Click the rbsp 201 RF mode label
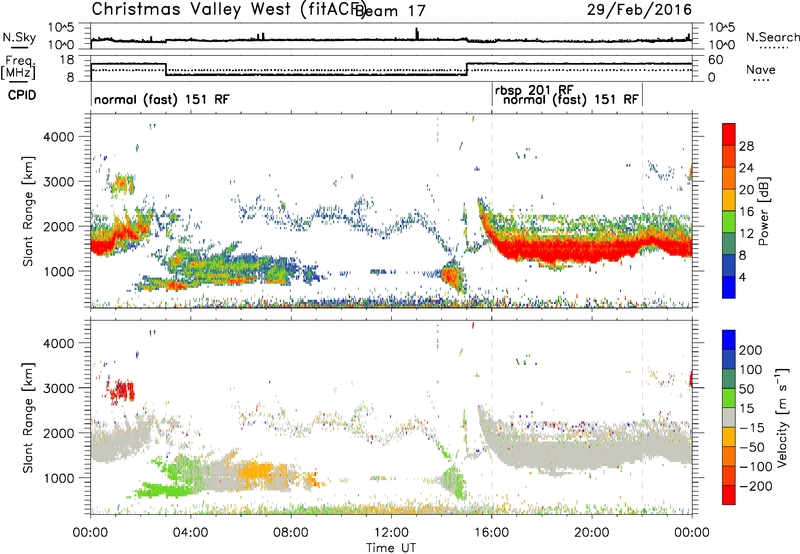Screen dimensions: 800x554 pos(534,90)
